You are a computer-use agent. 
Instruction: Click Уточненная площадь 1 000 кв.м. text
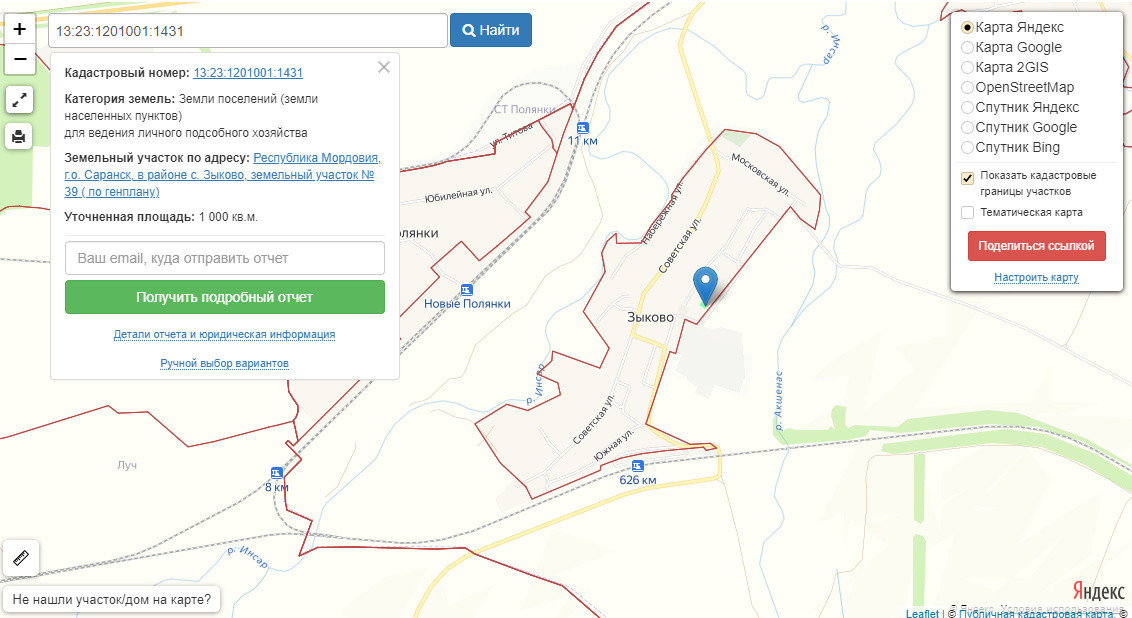click(x=161, y=217)
